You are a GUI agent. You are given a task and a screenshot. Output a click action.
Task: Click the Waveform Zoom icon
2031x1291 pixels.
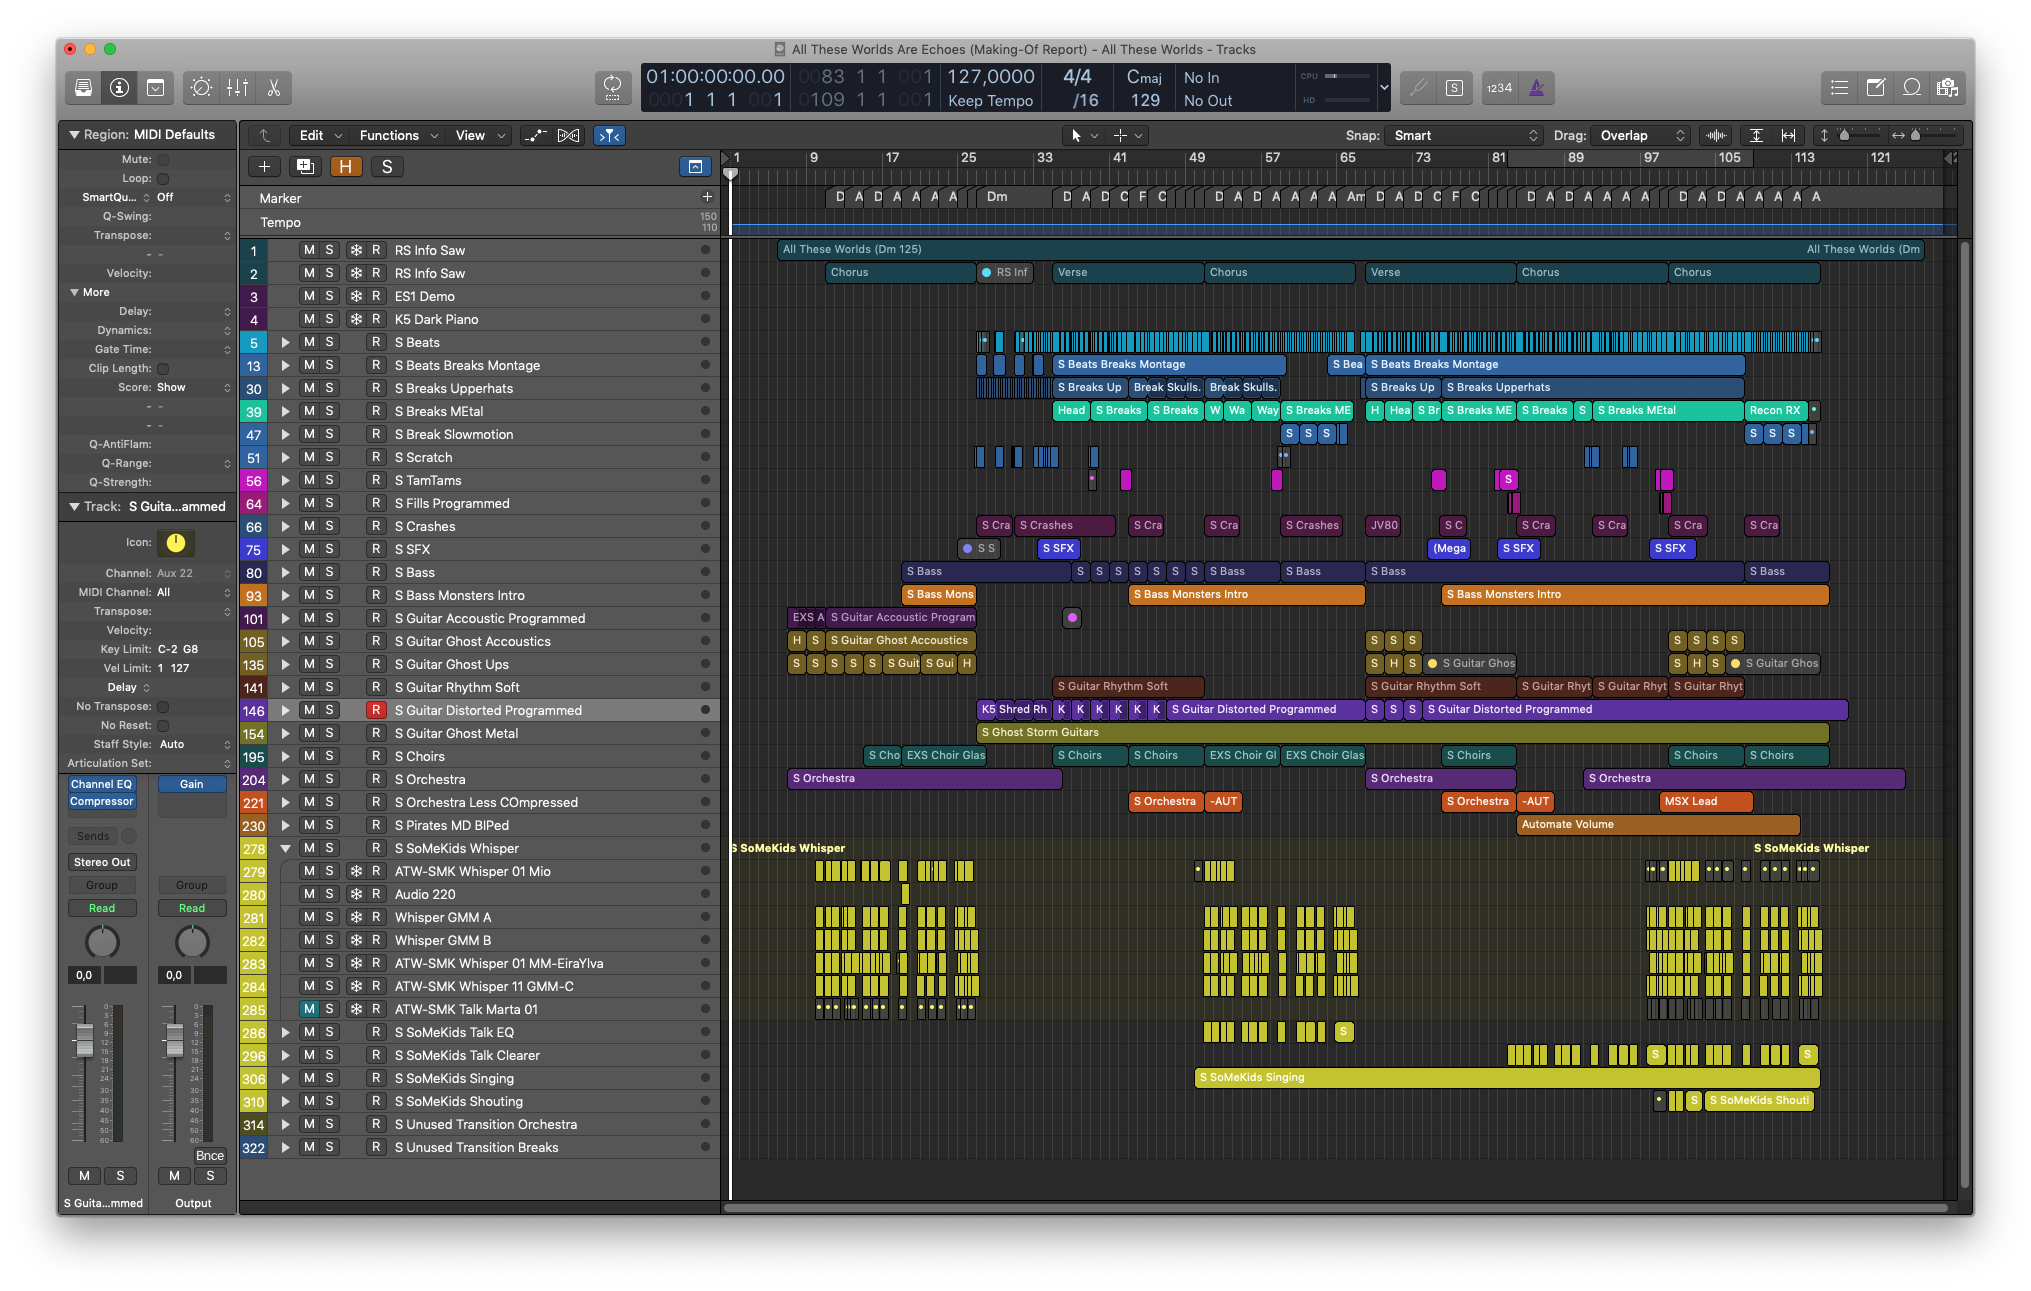tap(1716, 136)
